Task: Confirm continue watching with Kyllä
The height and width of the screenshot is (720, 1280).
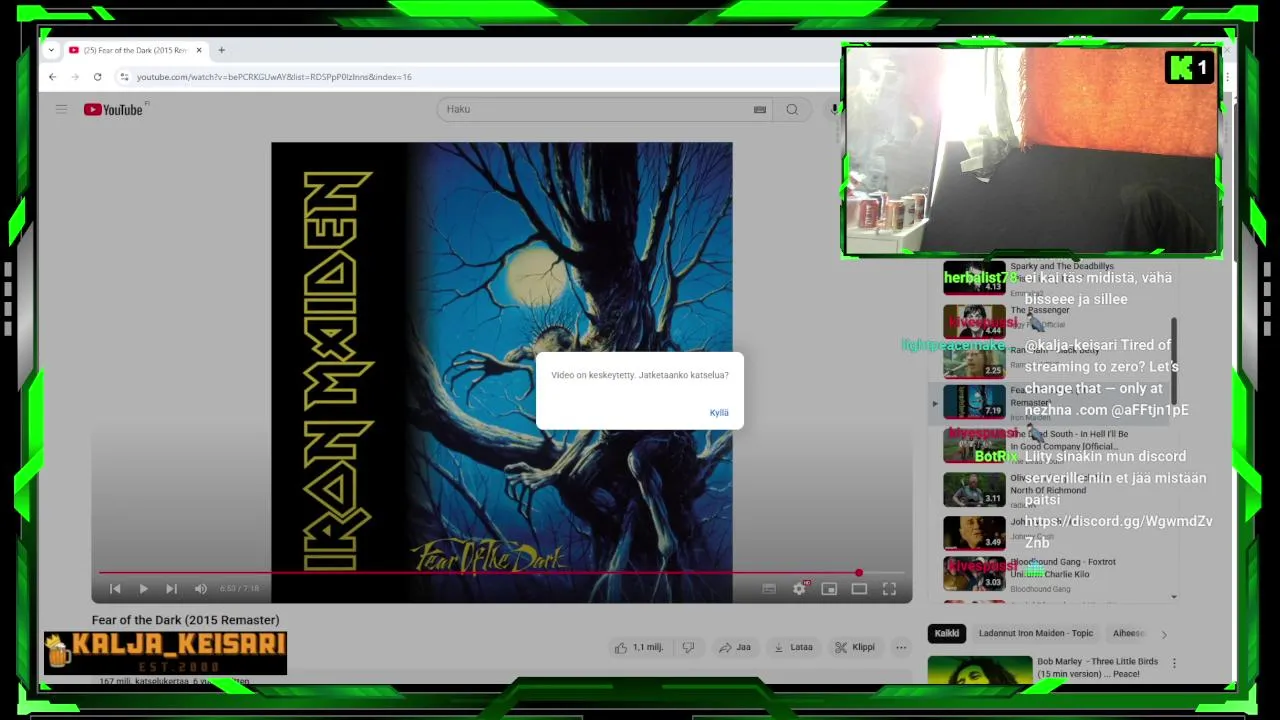Action: 719,413
